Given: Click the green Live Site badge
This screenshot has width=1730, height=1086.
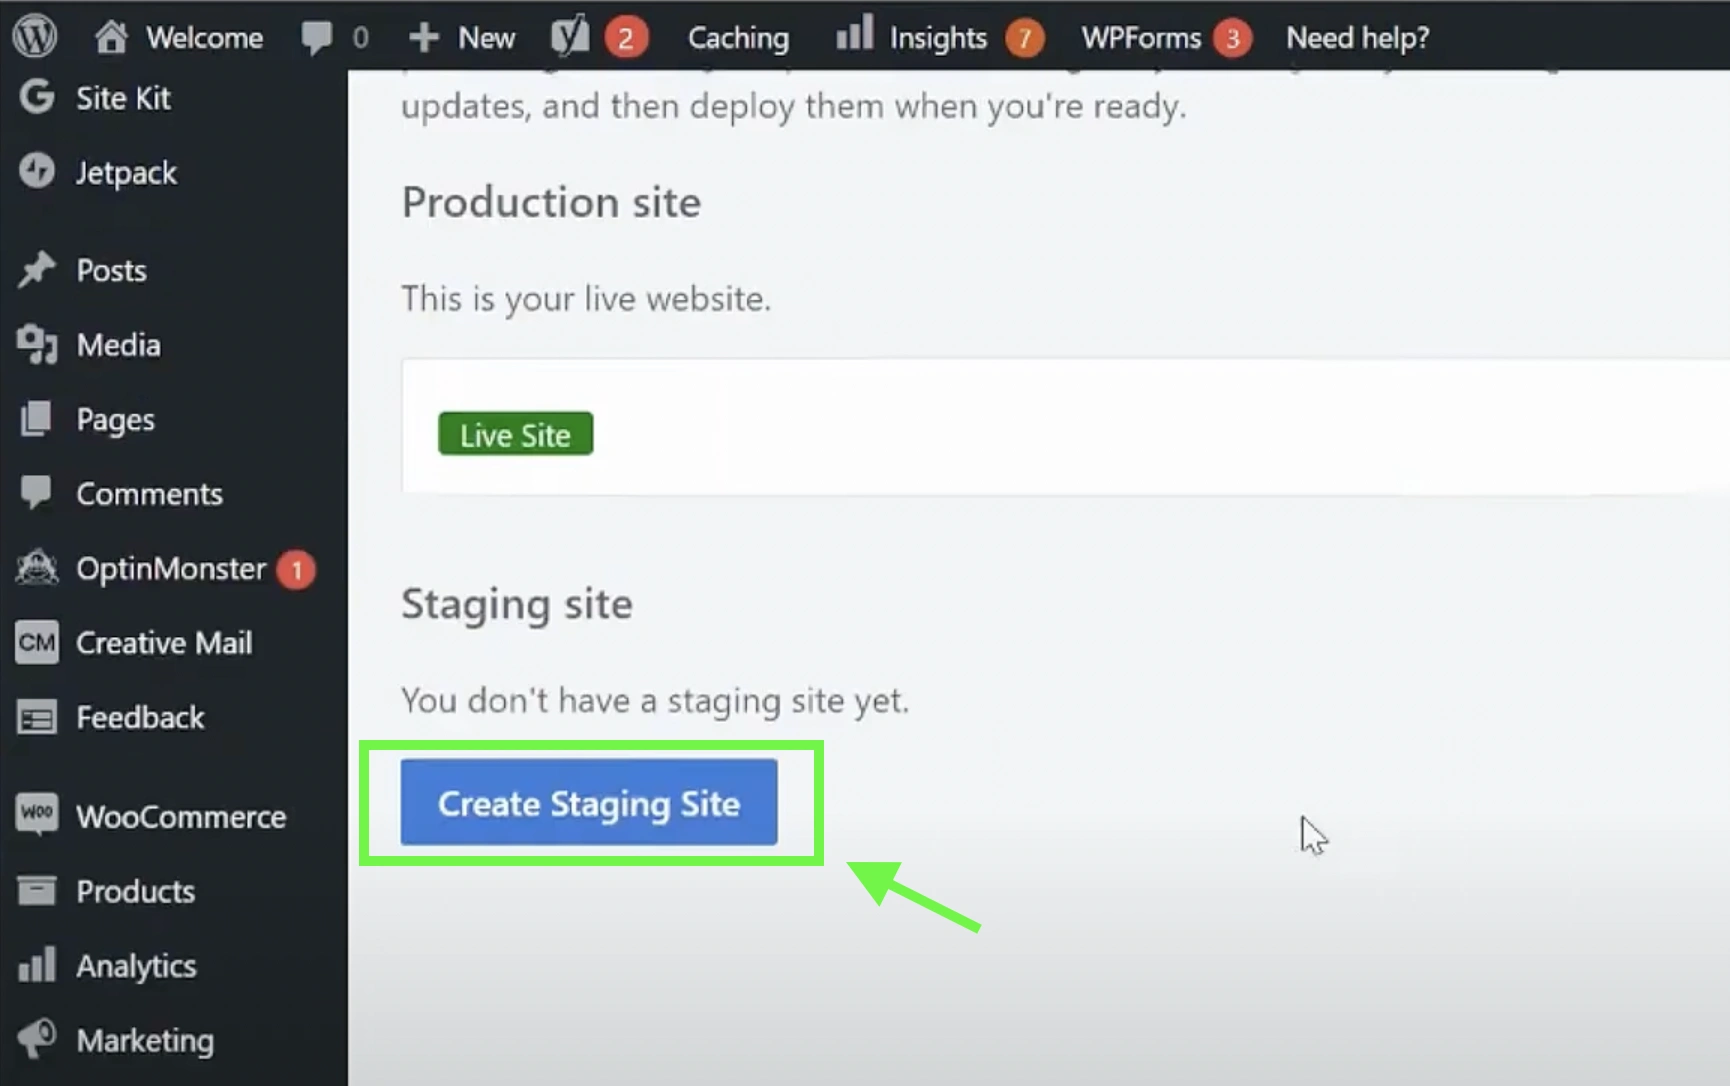Looking at the screenshot, I should tap(515, 434).
